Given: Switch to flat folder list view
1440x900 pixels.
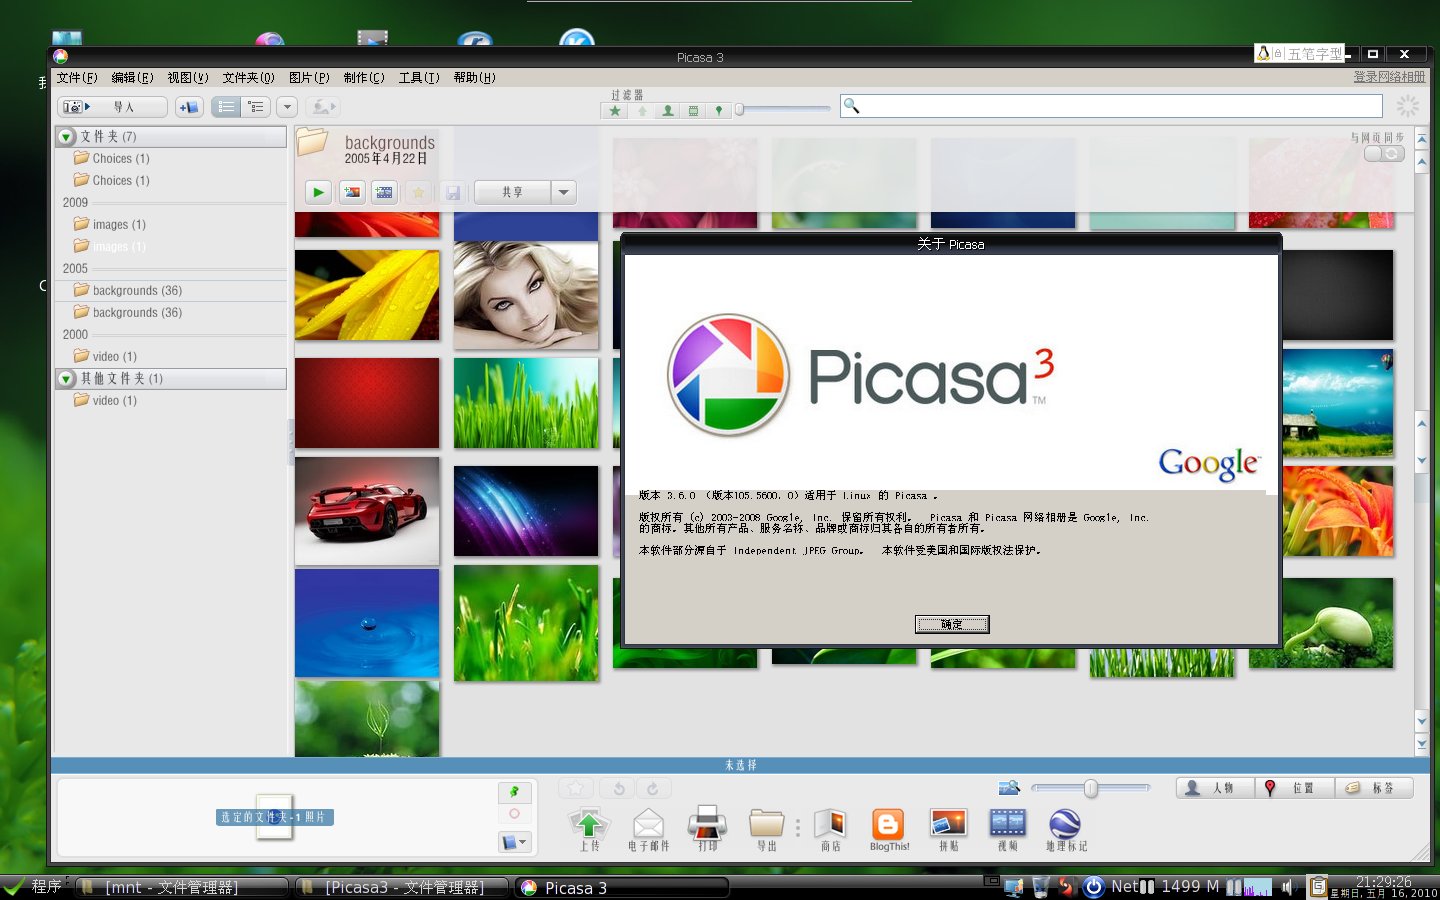Looking at the screenshot, I should (227, 107).
